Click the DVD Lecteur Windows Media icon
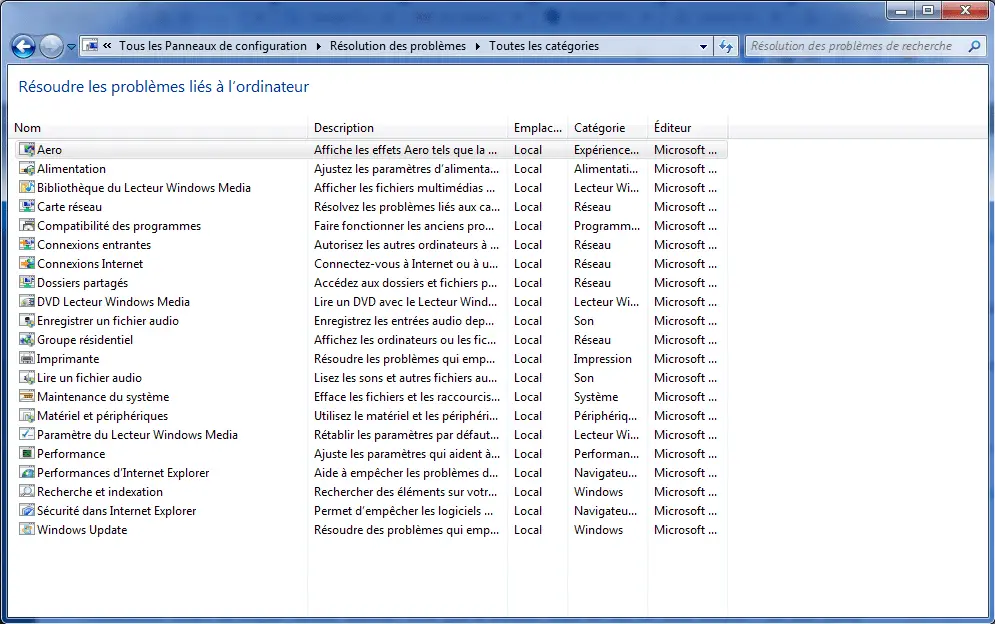The image size is (995, 624). [x=27, y=302]
